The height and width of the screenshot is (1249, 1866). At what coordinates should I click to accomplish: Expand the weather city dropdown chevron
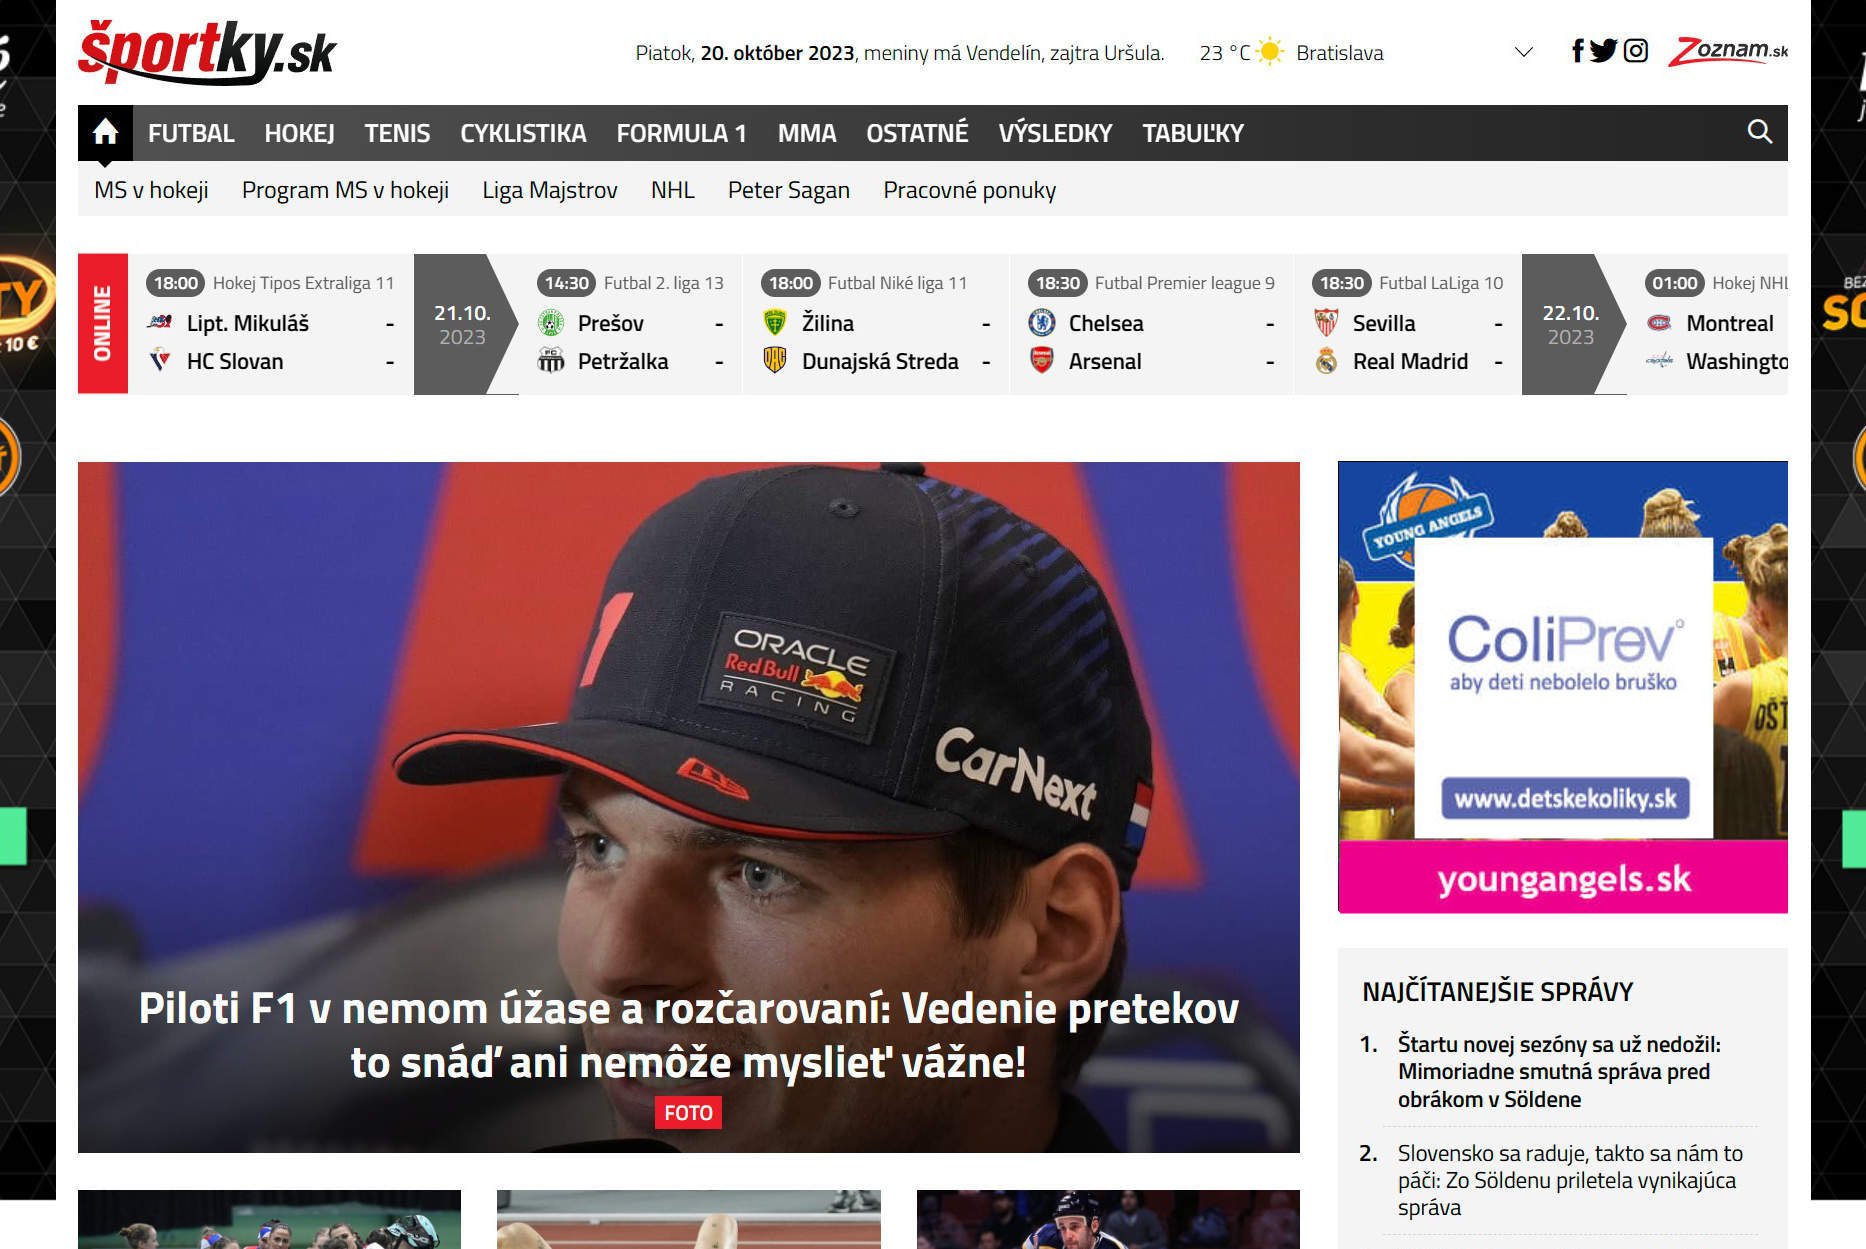click(x=1523, y=52)
